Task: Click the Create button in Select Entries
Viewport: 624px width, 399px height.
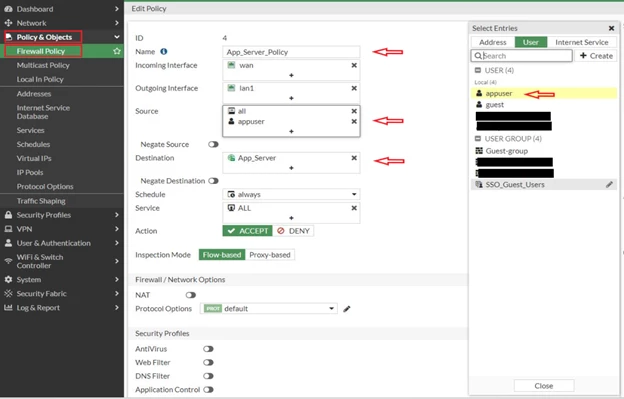Action: [x=596, y=56]
